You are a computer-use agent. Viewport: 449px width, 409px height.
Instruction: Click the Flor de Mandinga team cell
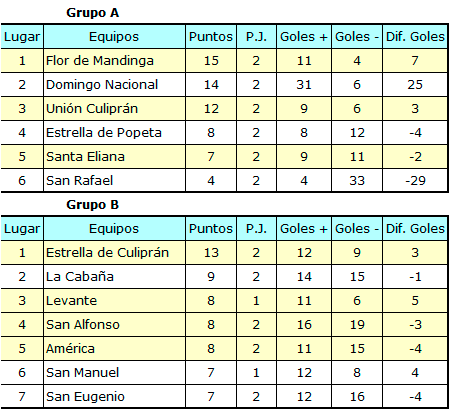point(114,60)
